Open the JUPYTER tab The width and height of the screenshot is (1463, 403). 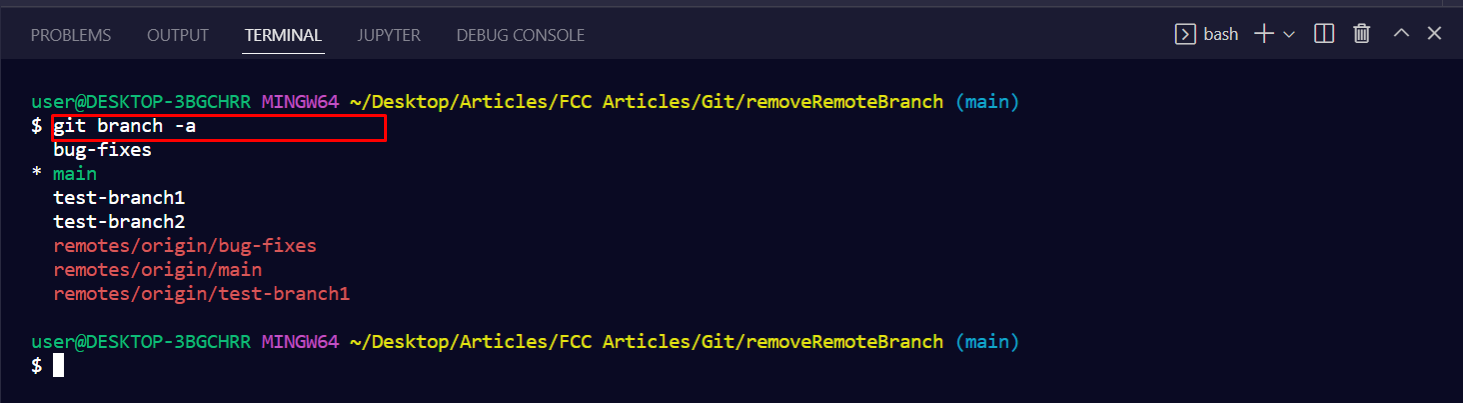coord(389,35)
